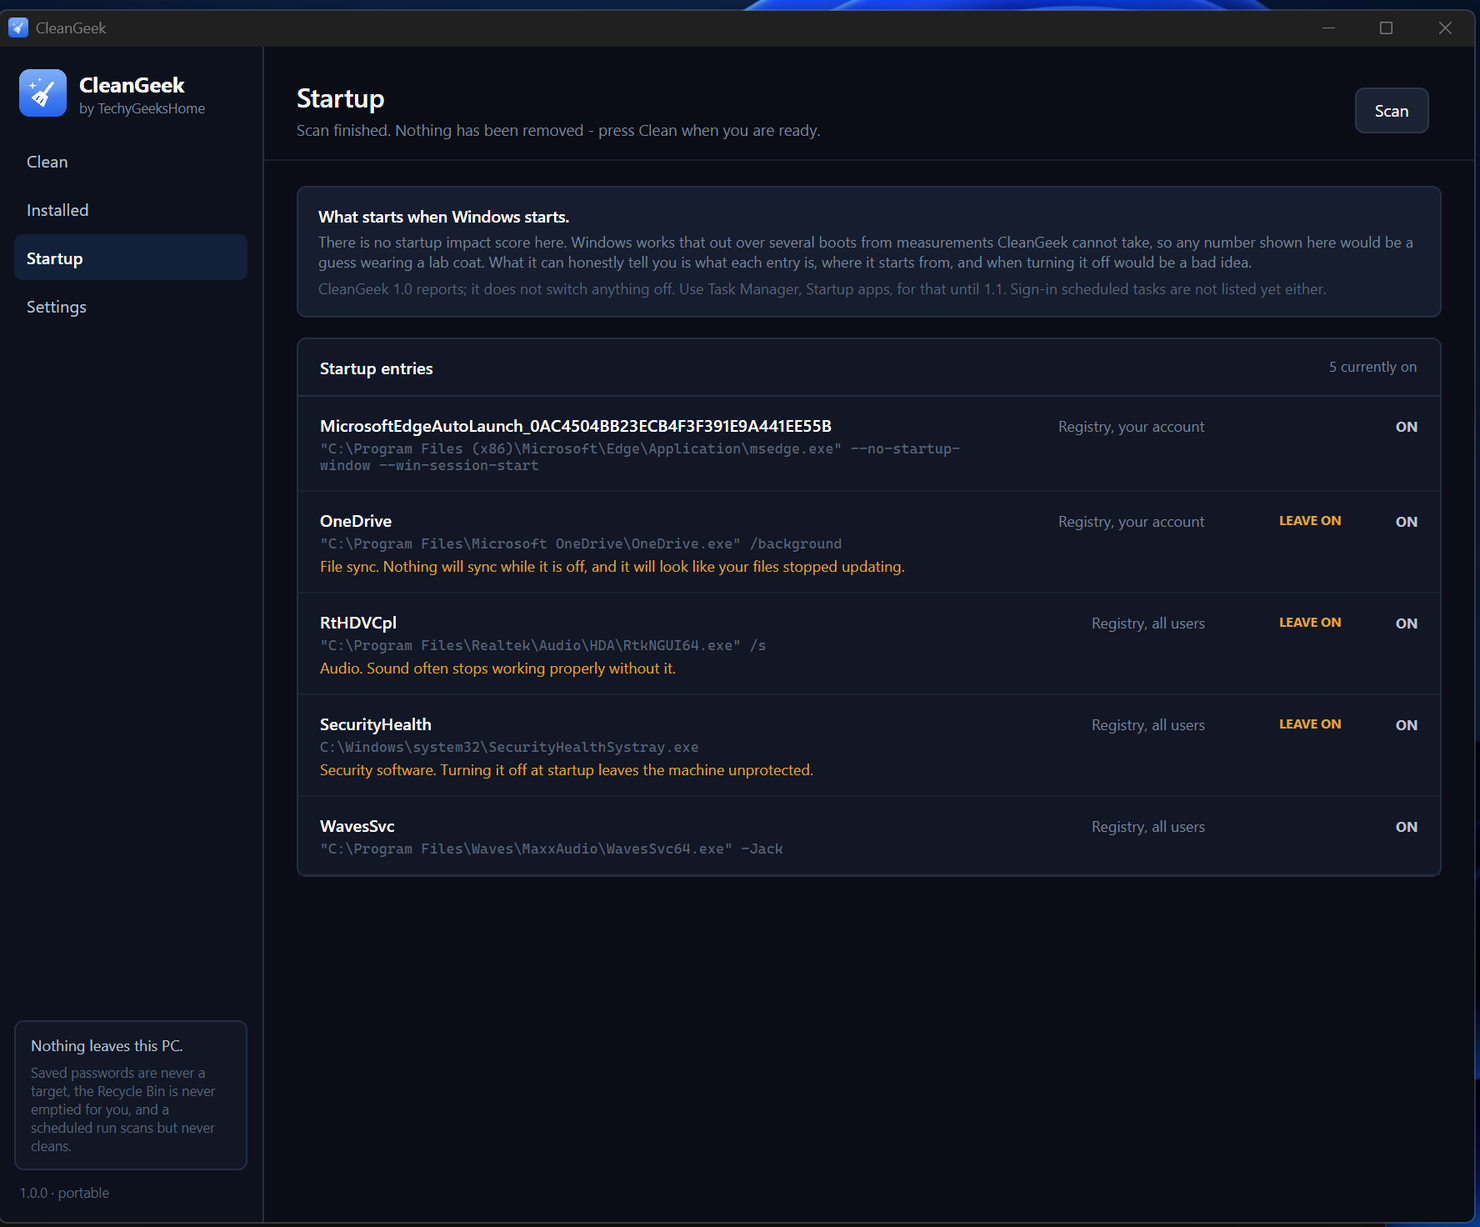Select the SecurityHealth entry name
Screen dimensions: 1480x1227
click(x=376, y=724)
